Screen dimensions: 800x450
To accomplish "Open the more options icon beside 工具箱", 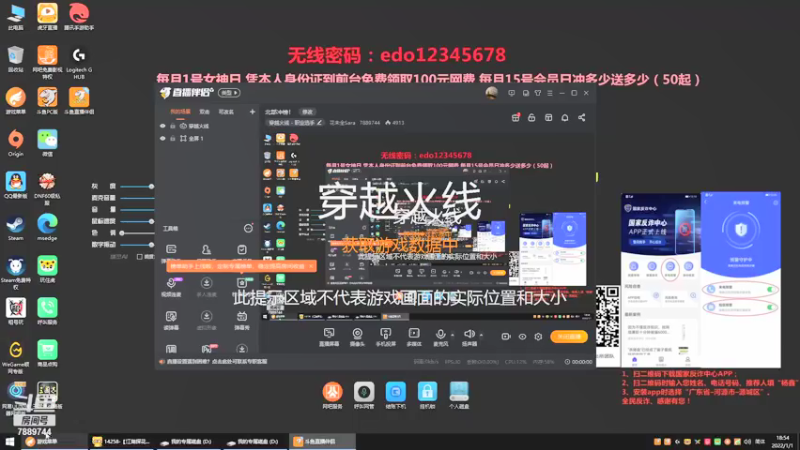I will [x=248, y=229].
